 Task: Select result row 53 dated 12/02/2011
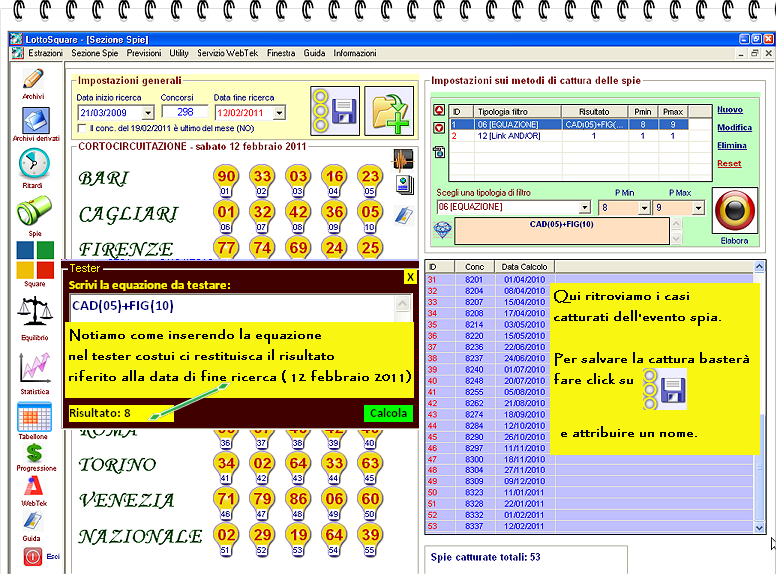(x=589, y=526)
